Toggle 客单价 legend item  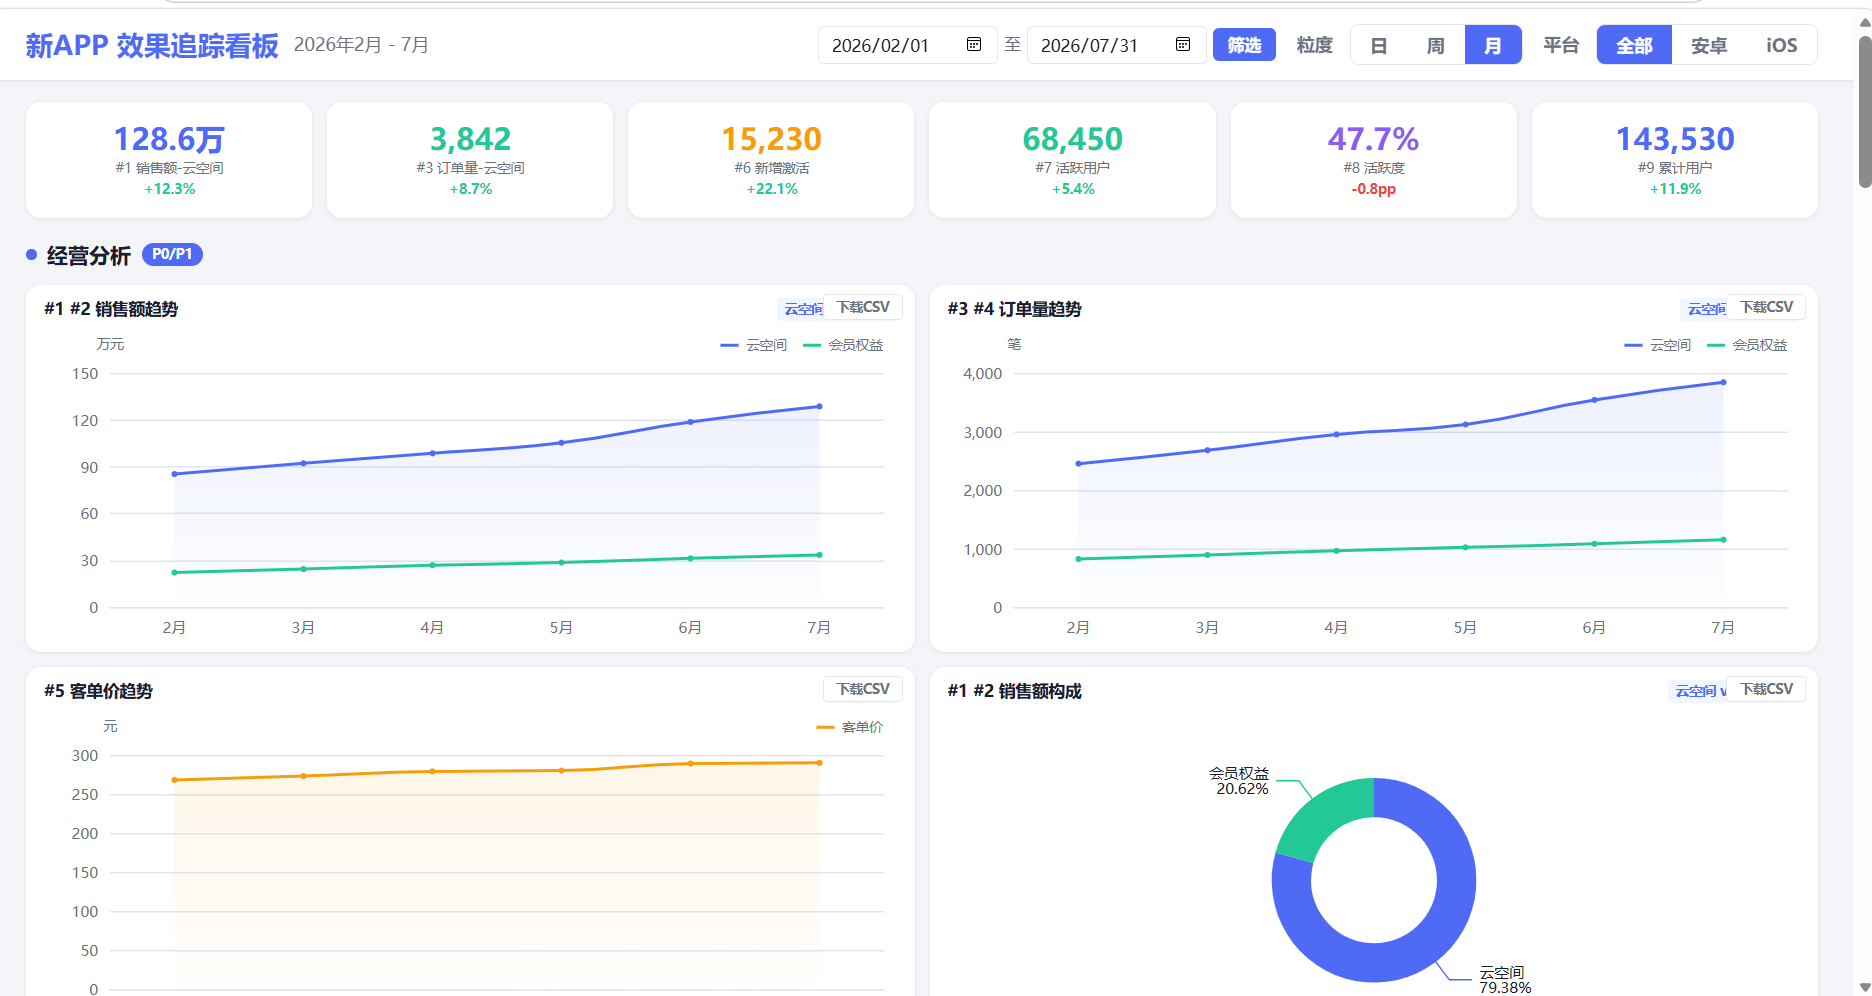pos(850,727)
